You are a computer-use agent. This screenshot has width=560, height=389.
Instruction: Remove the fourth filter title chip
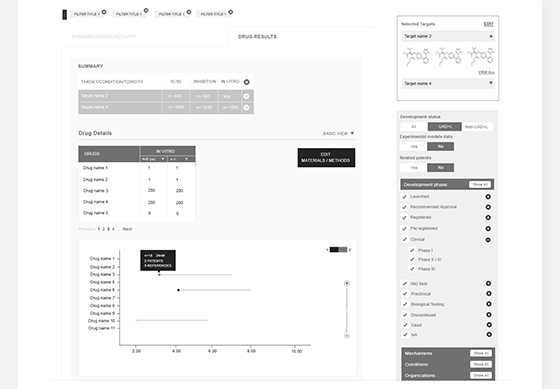coord(231,12)
